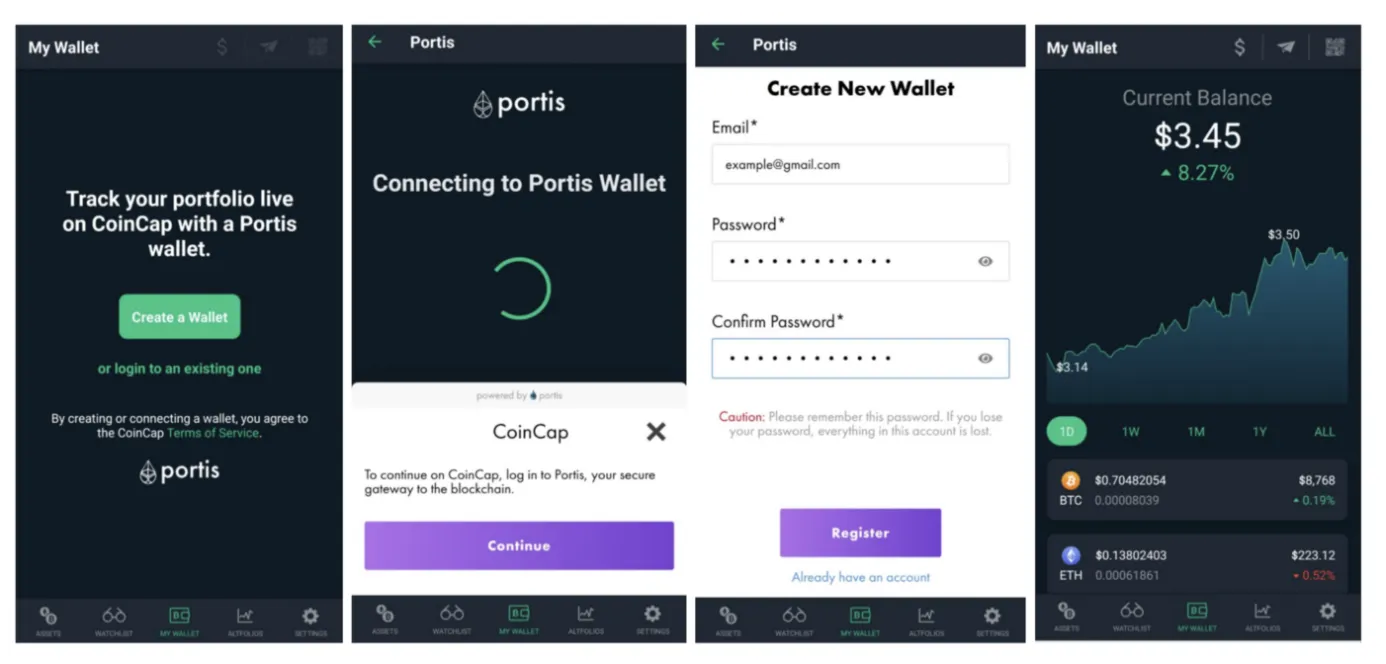Tap the dollar sign icon in the balance screen header
The width and height of the screenshot is (1386, 664).
pyautogui.click(x=1240, y=47)
